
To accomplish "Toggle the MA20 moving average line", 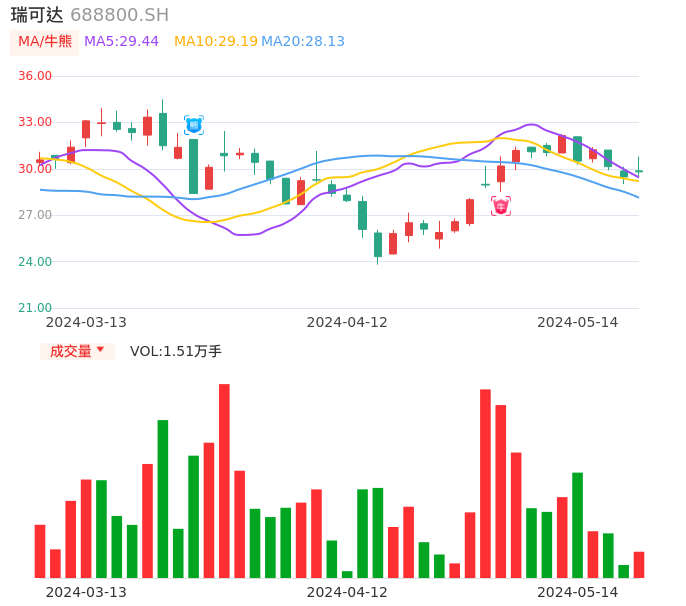I will pyautogui.click(x=303, y=41).
